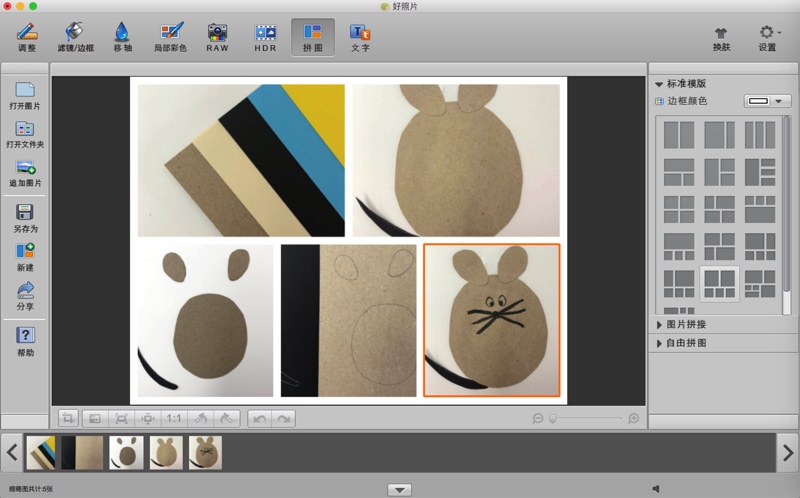Screen dimensions: 800x498
Task: Switch to the 拼图 collage tab
Action: 313,37
